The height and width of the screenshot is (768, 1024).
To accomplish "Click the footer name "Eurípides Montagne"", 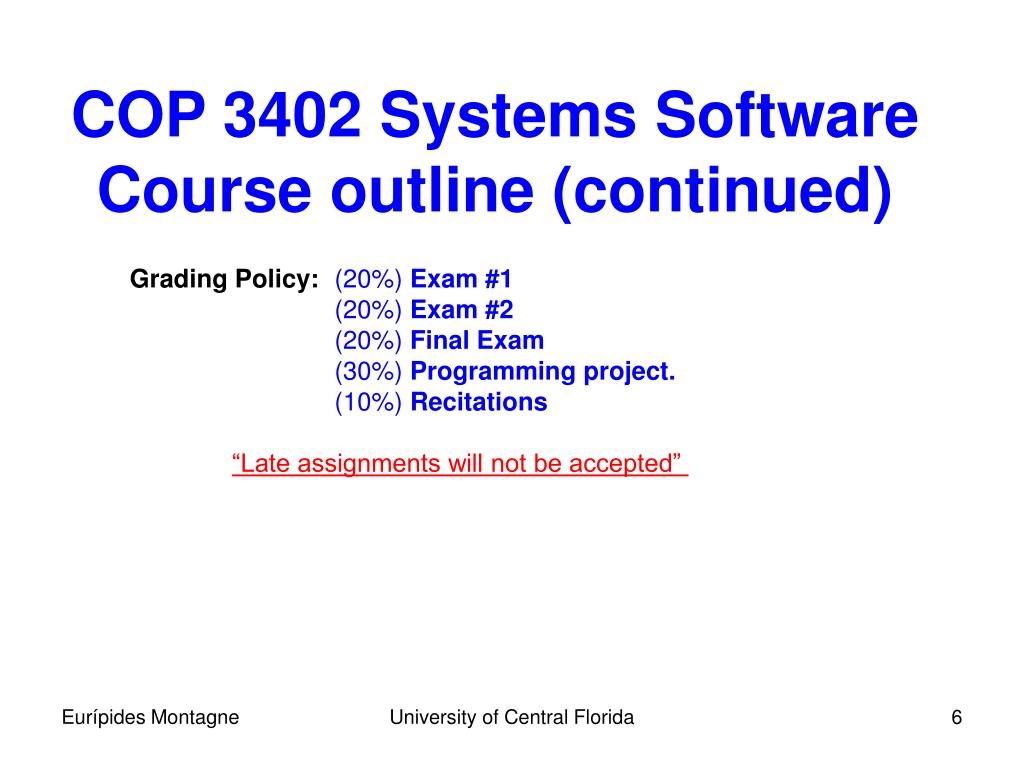I will [150, 718].
